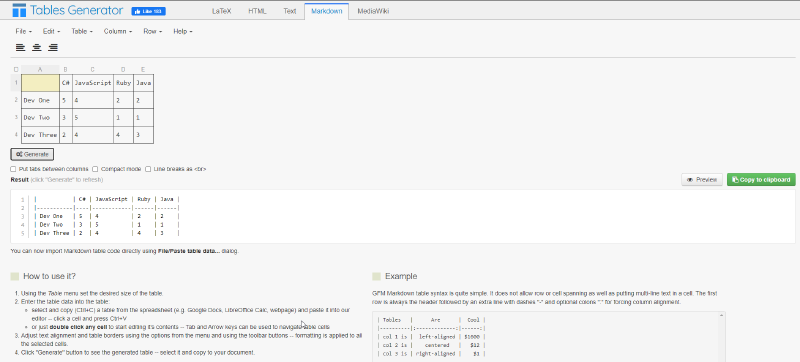The height and width of the screenshot is (362, 800).
Task: Select the empty cell A1
Action: 40,83
